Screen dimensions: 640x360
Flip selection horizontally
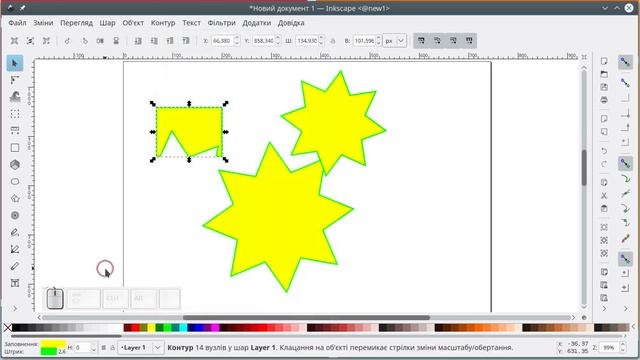click(100, 40)
